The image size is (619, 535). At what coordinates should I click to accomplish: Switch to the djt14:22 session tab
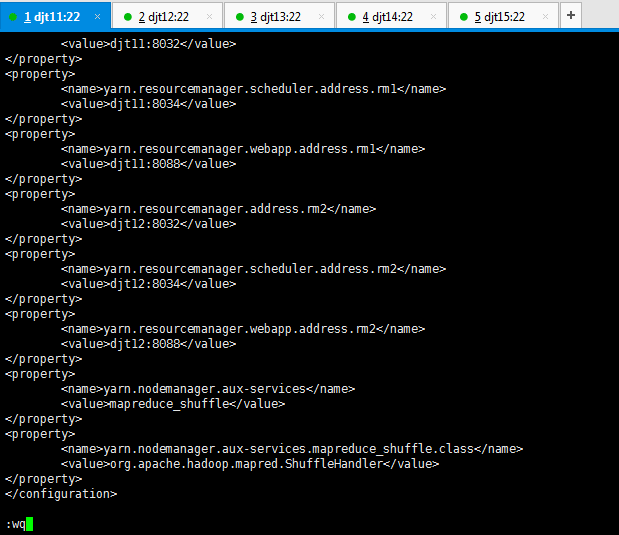tap(391, 16)
